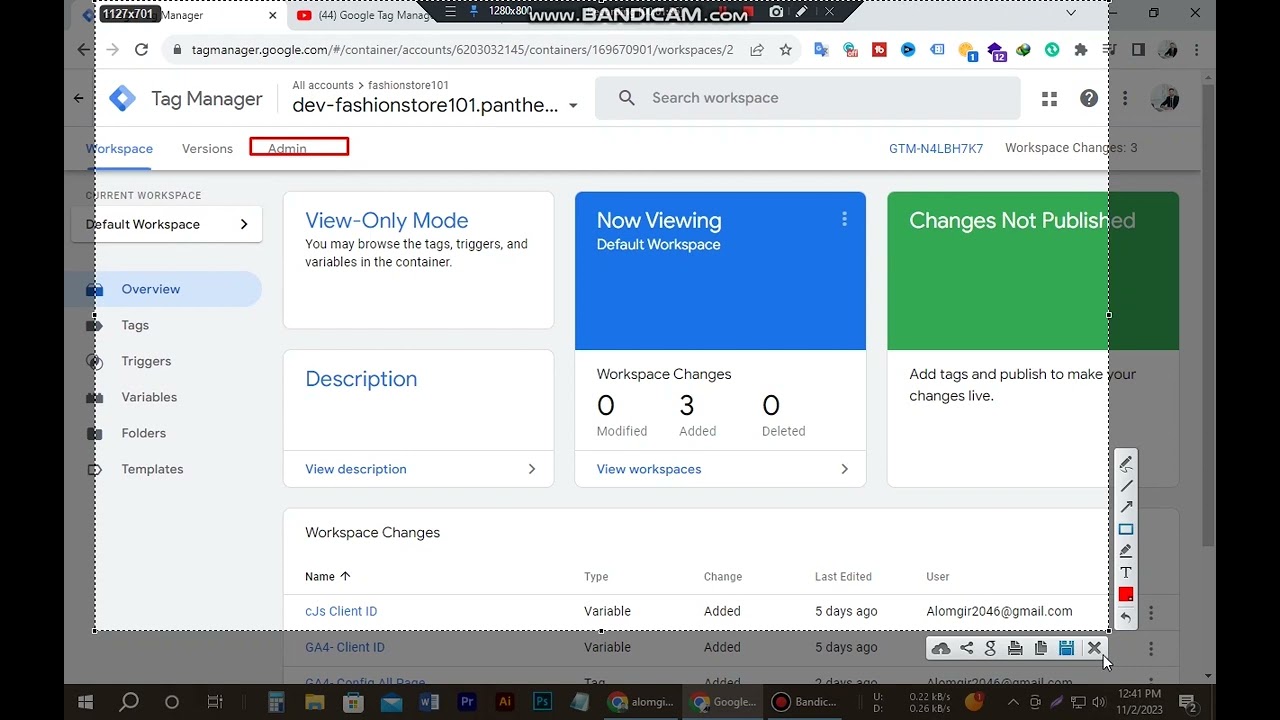Reload the browser page
The image size is (1280, 720).
click(x=141, y=49)
